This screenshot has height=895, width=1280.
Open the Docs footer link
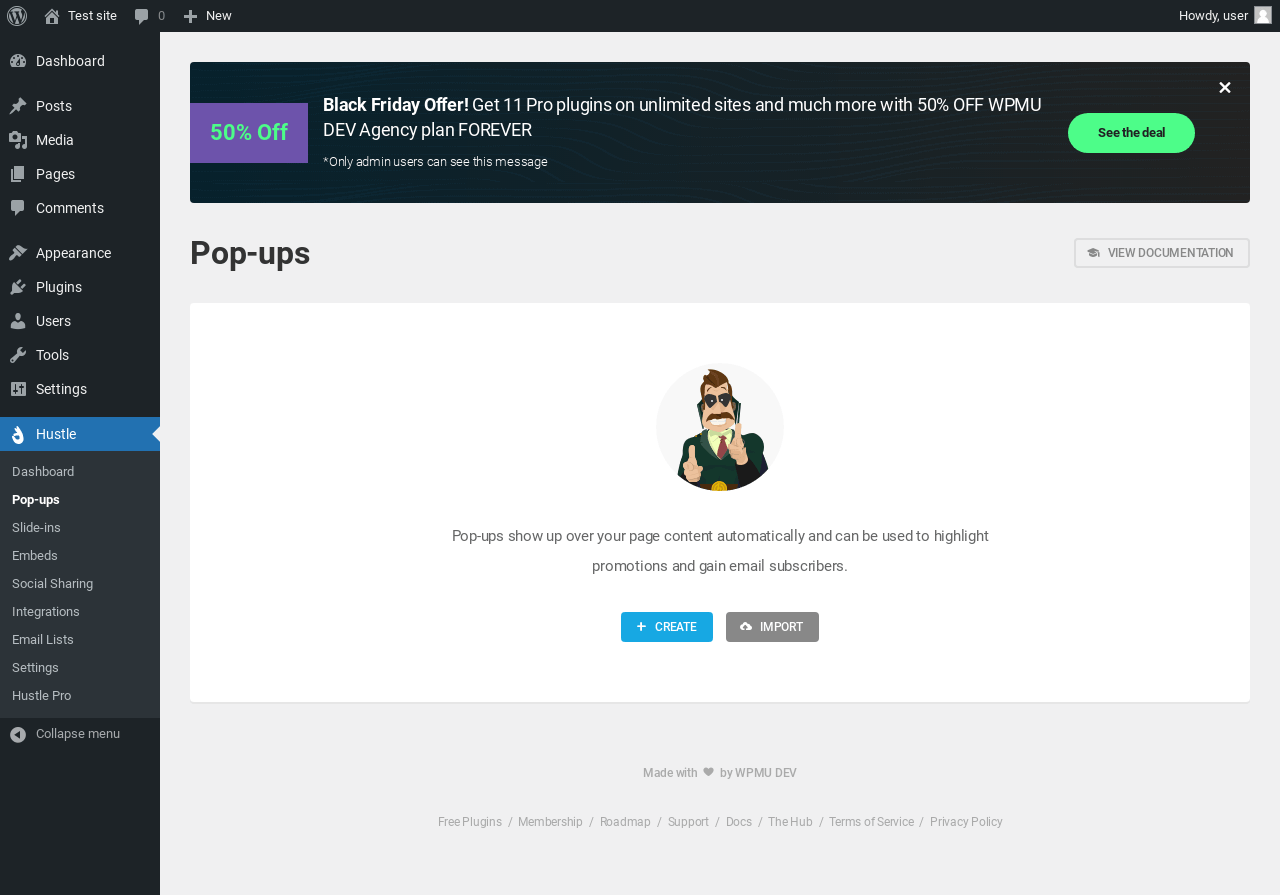click(x=739, y=822)
